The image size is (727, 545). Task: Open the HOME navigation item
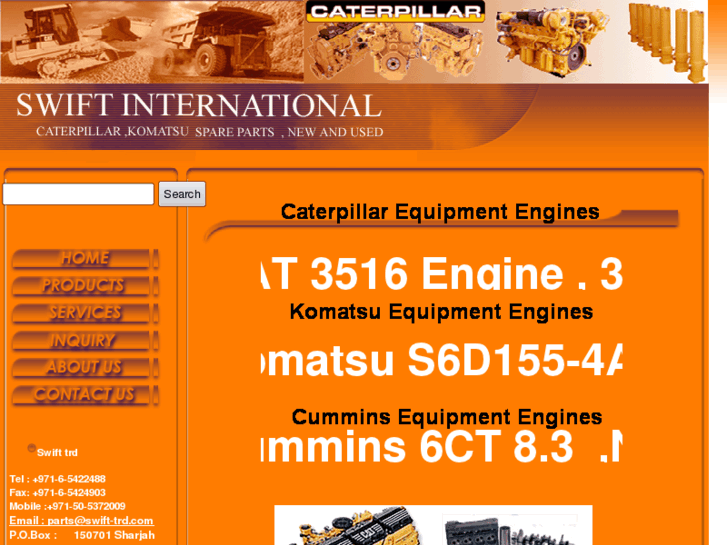[85, 258]
